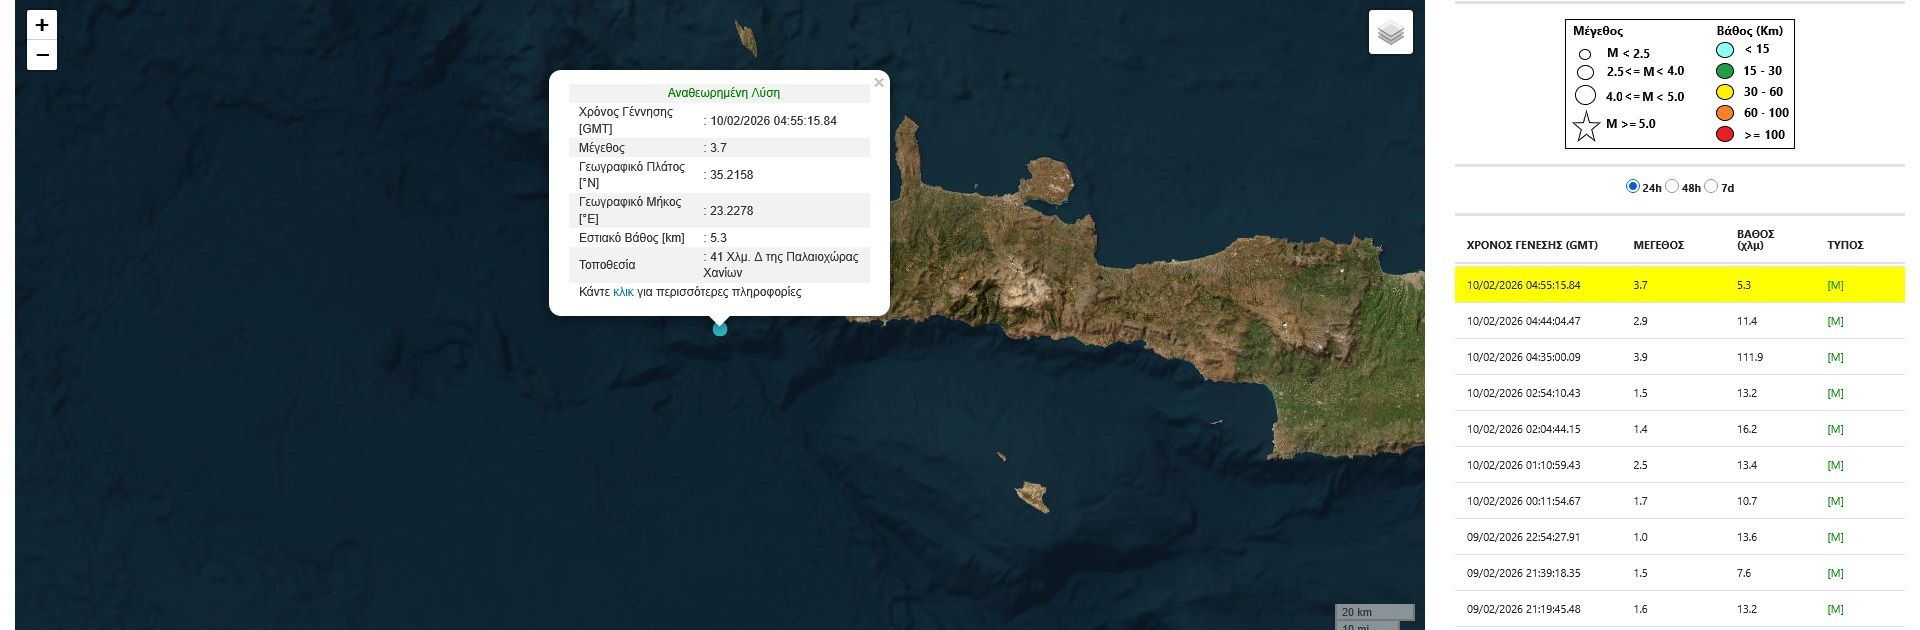The image size is (1920, 630).
Task: Click the ΜΕΓΕΘΟΣ column header
Action: click(1658, 245)
